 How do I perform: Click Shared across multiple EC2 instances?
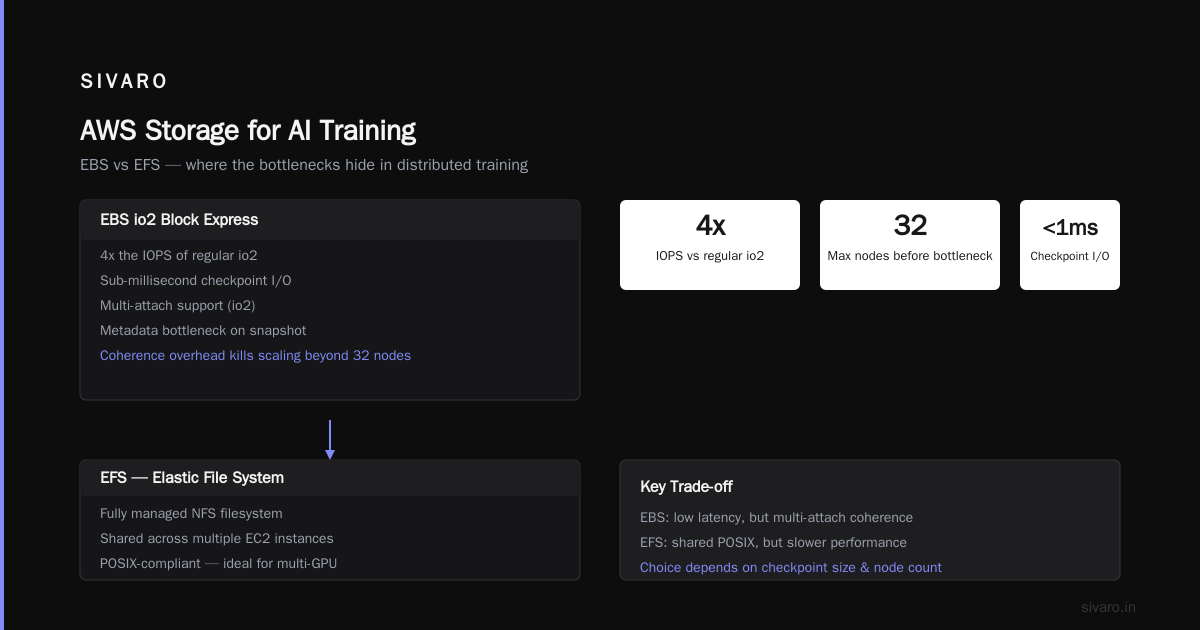point(217,538)
